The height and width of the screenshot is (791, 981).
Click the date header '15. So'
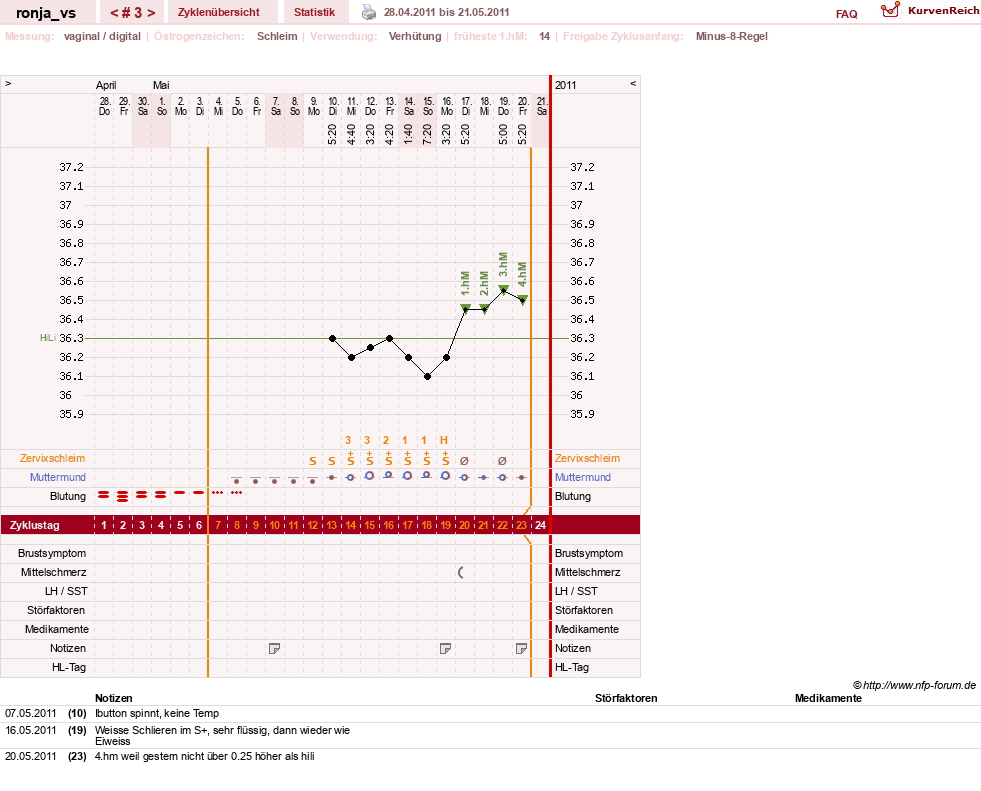tap(428, 106)
